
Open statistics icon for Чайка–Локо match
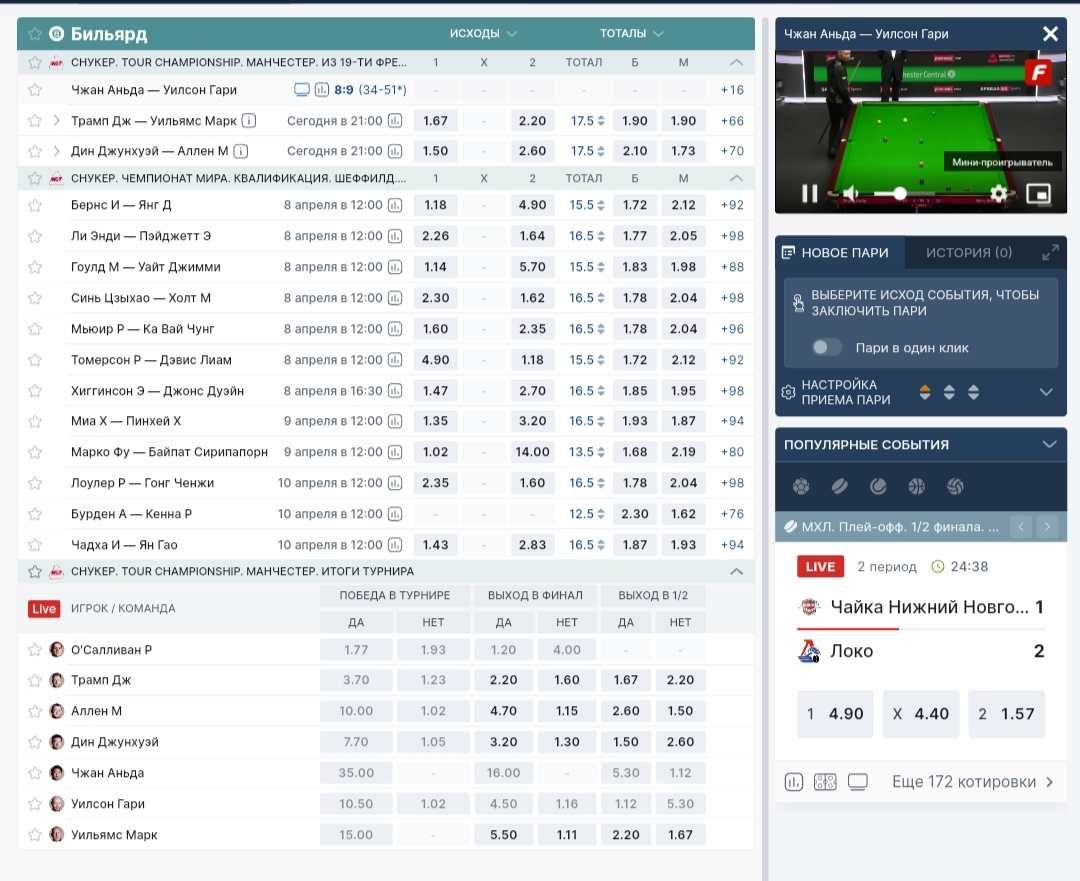795,782
